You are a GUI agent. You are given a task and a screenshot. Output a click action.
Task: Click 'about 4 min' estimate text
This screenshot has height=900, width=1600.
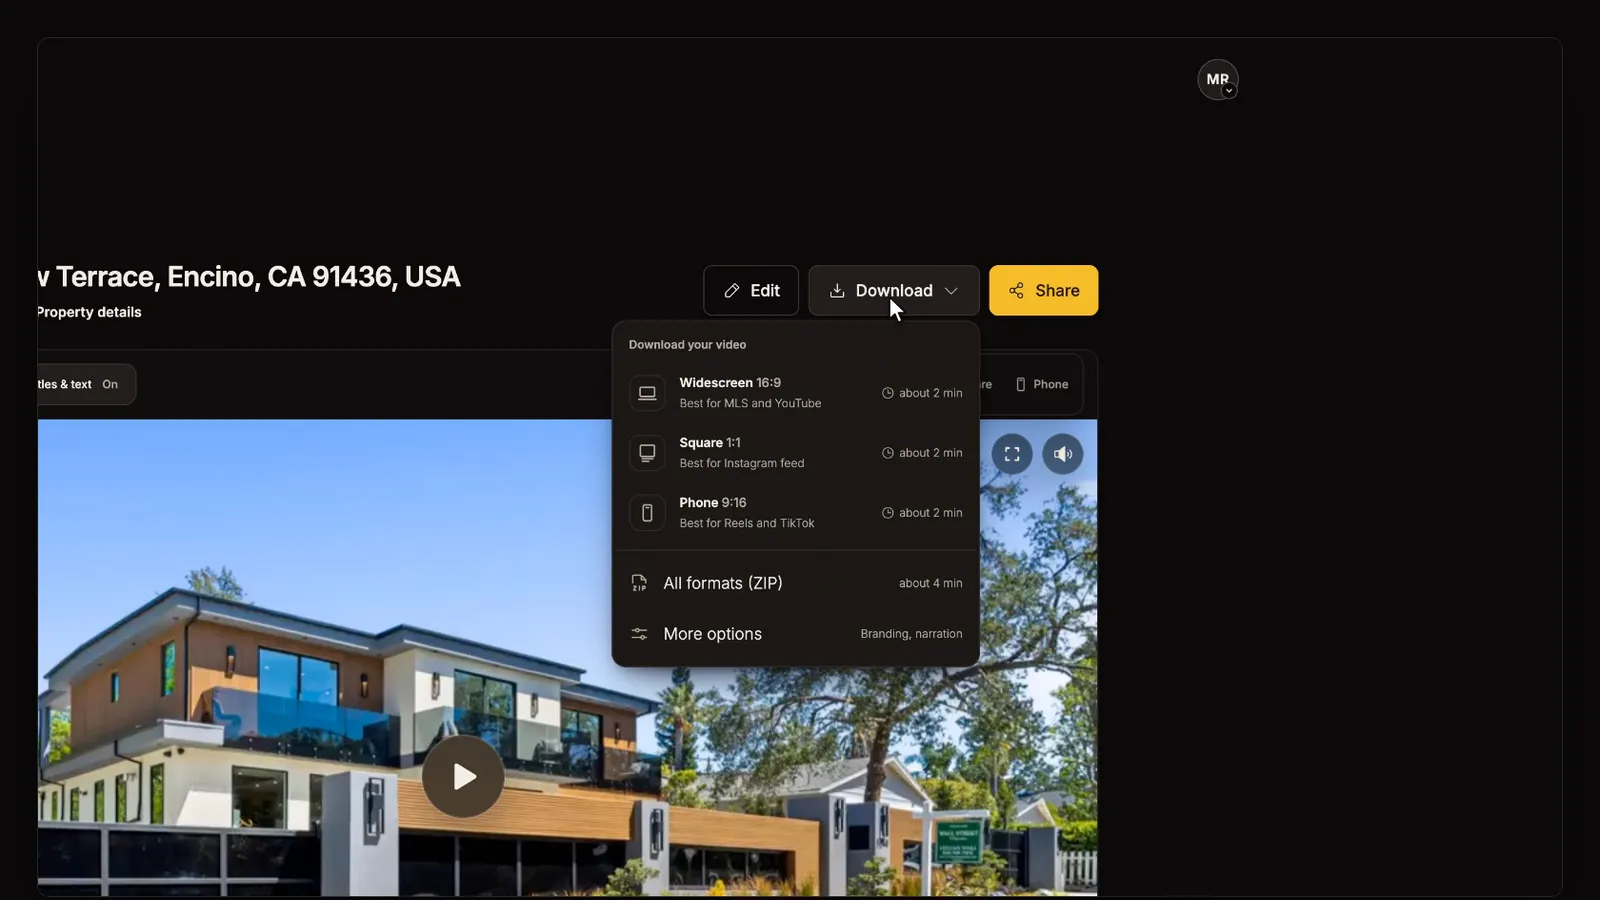pyautogui.click(x=930, y=583)
